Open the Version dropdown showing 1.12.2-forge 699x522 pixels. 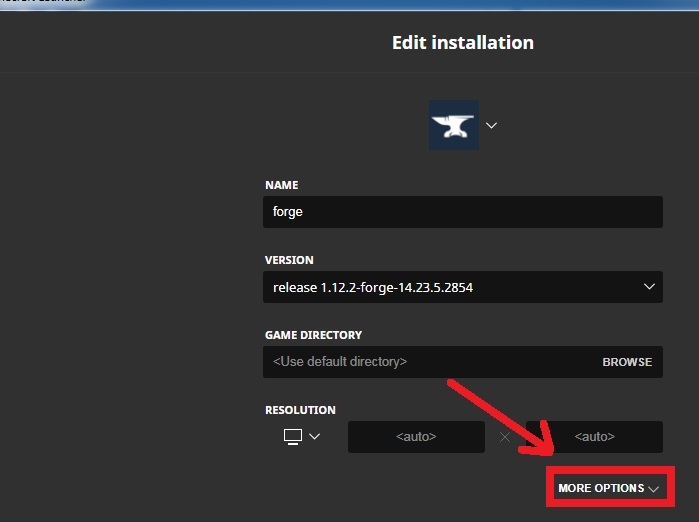tap(463, 287)
